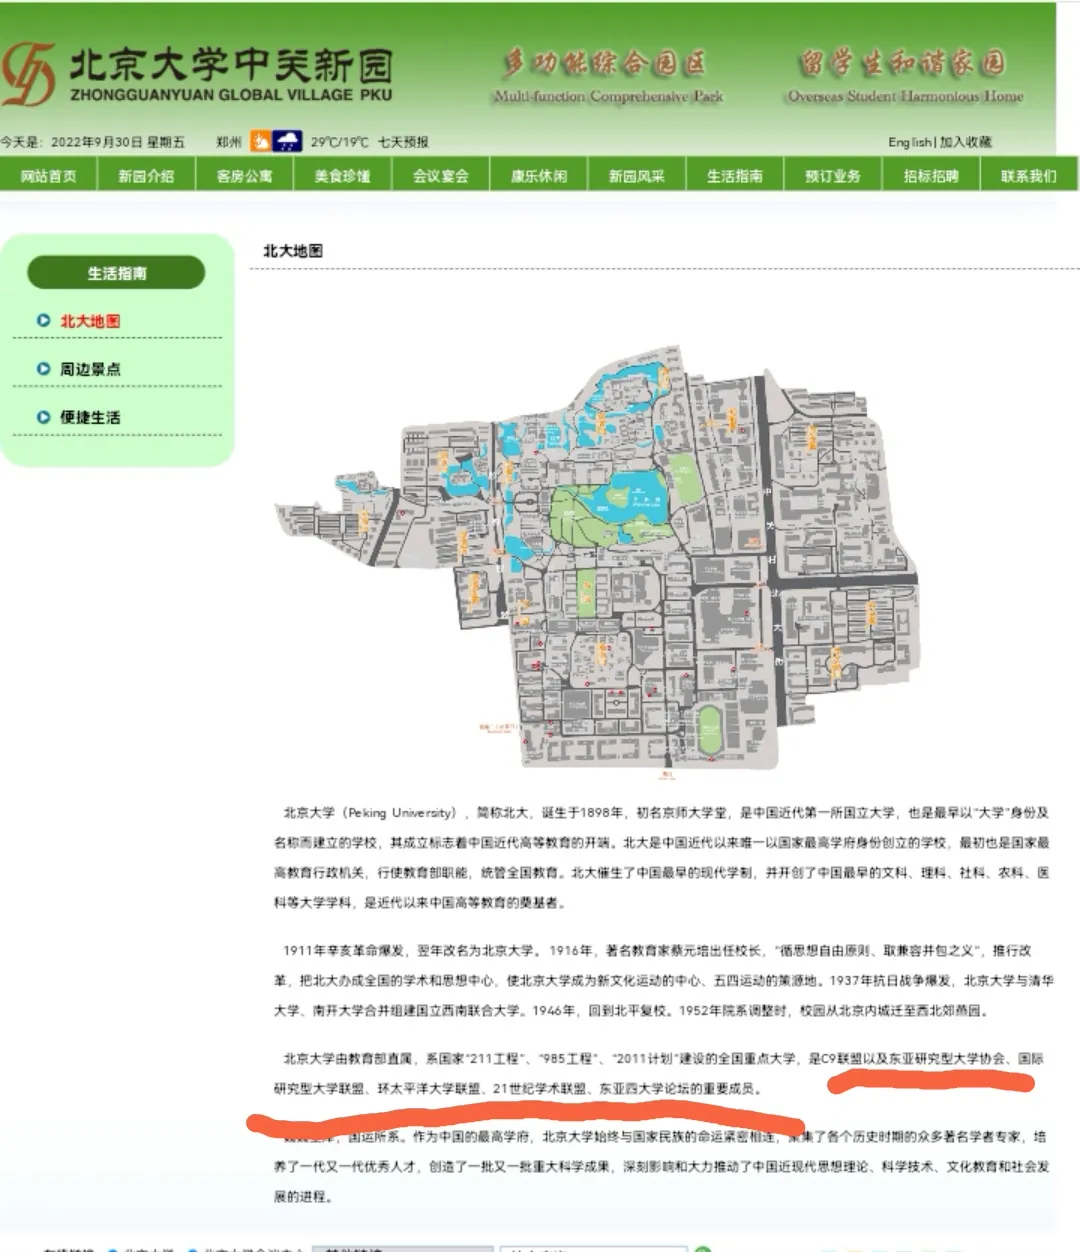Image resolution: width=1080 pixels, height=1252 pixels.
Task: Click the 多功能综合园区 banner slogan
Action: click(x=604, y=64)
